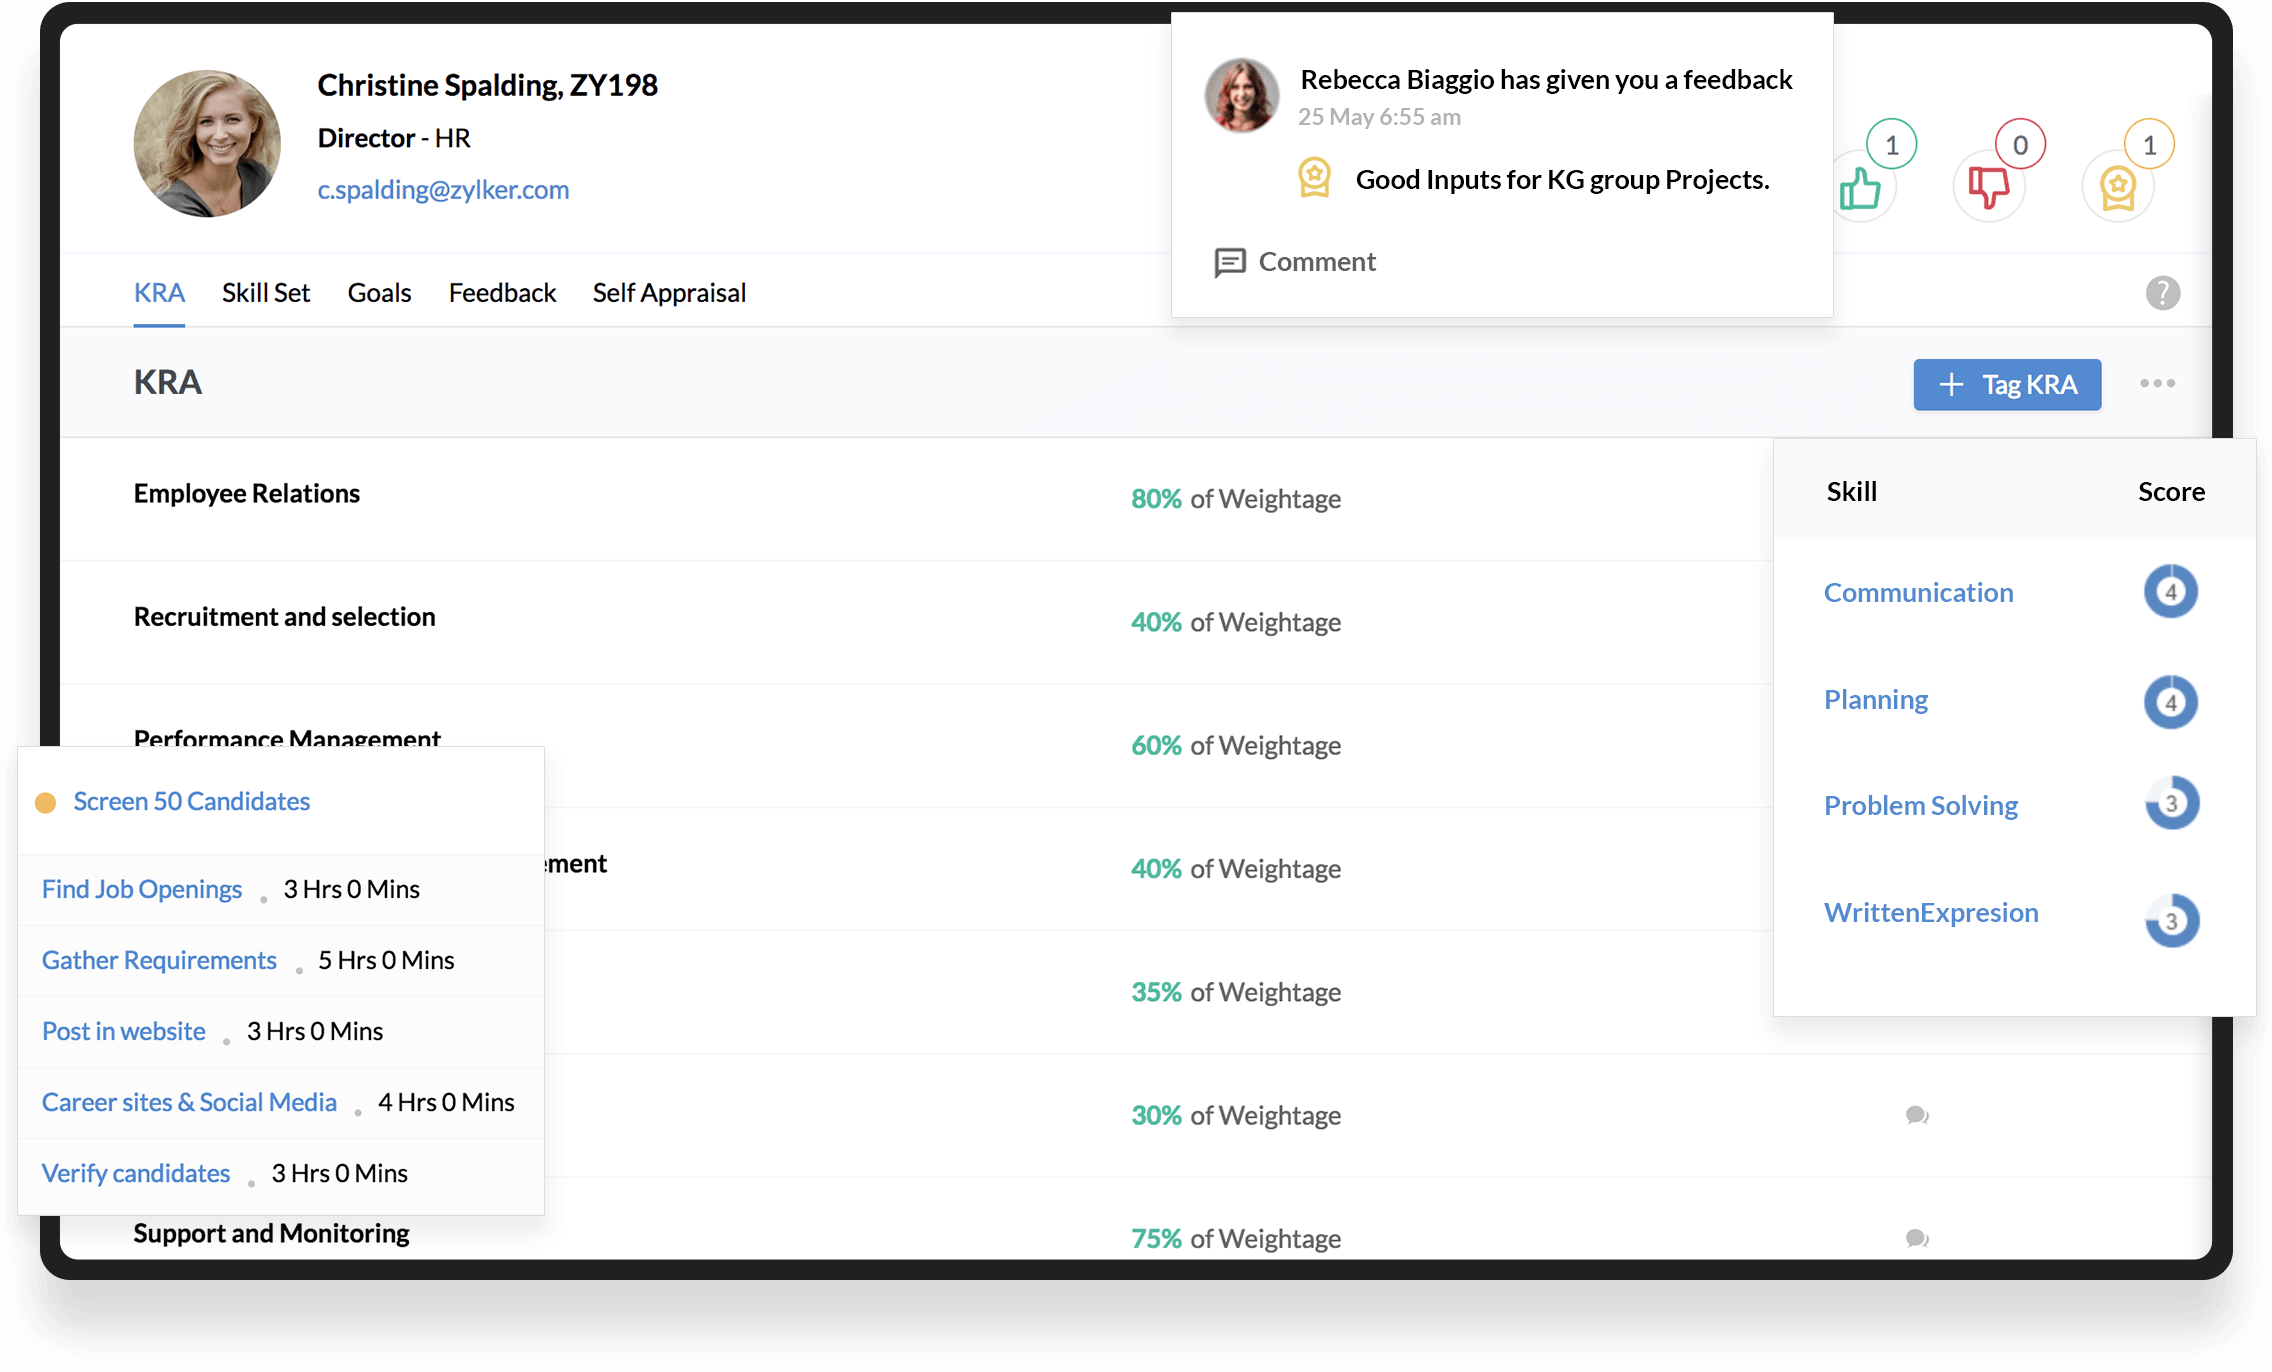Click the Communication skill link
This screenshot has height=1372, width=2272.
coord(1918,593)
